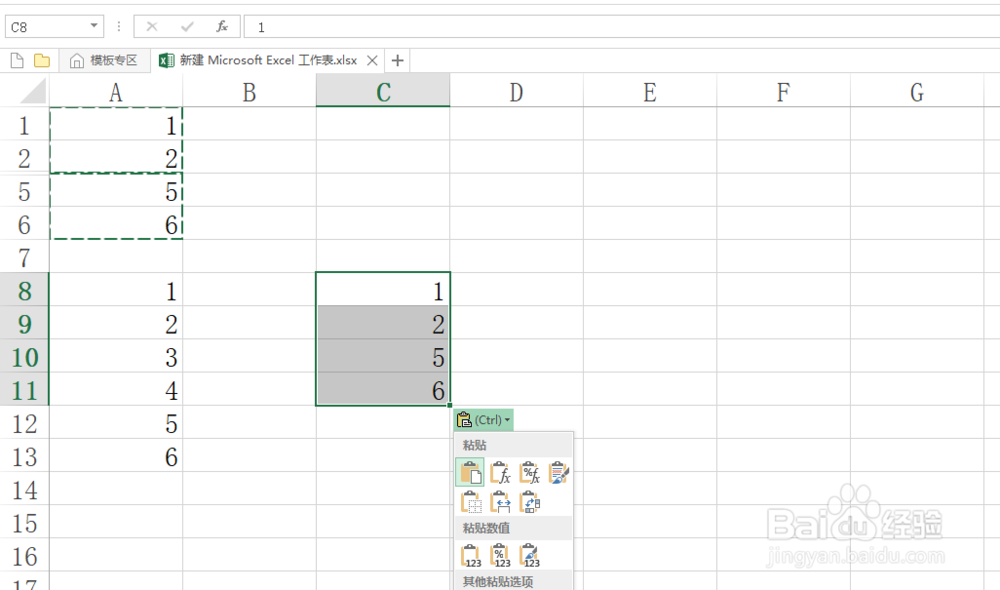Select row 12 header
Viewport: 1000px width, 590px height.
tap(24, 423)
